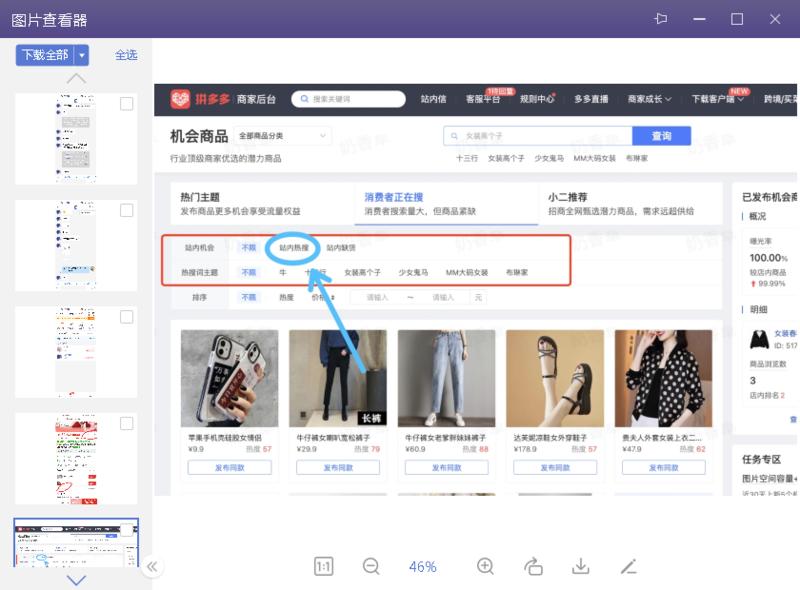The height and width of the screenshot is (590, 800).
Task: Zoom out with the minus magnifier
Action: 371,567
